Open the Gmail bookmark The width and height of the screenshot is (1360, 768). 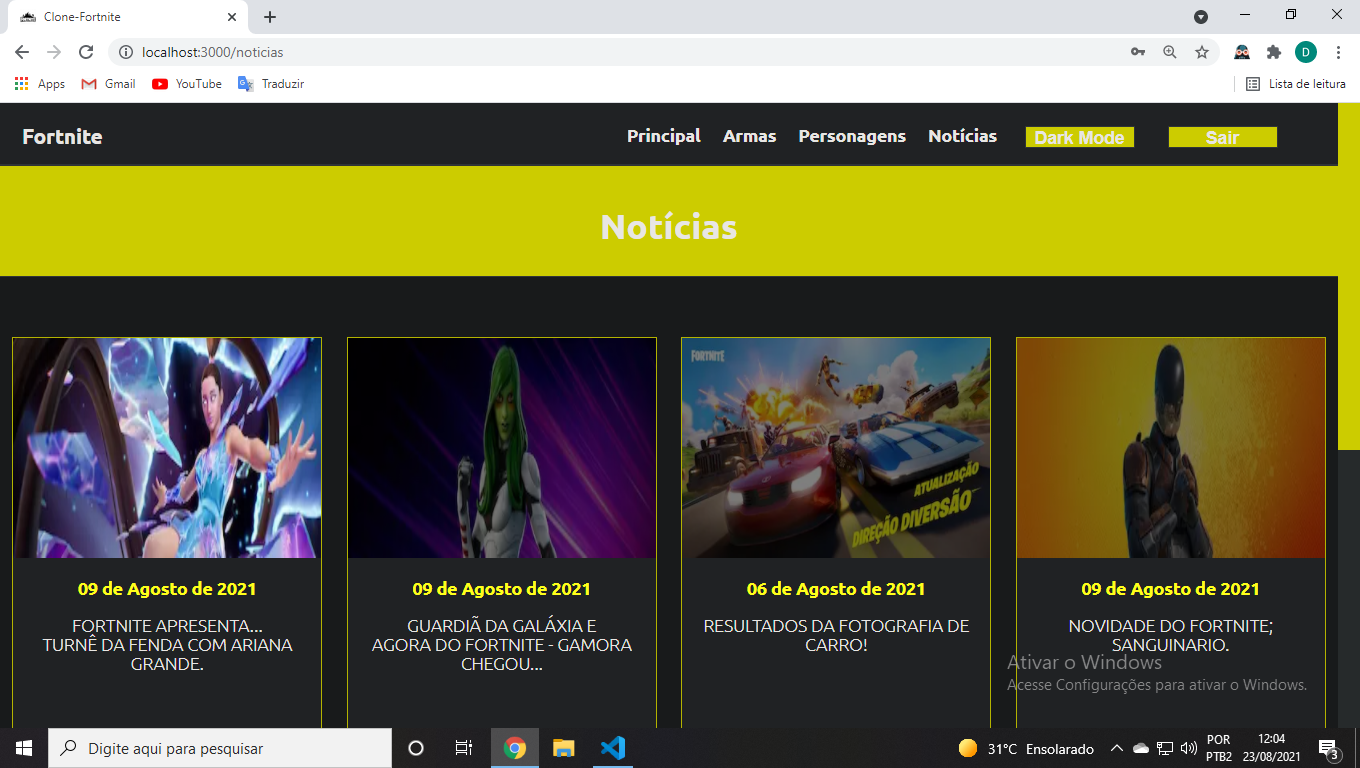click(108, 84)
